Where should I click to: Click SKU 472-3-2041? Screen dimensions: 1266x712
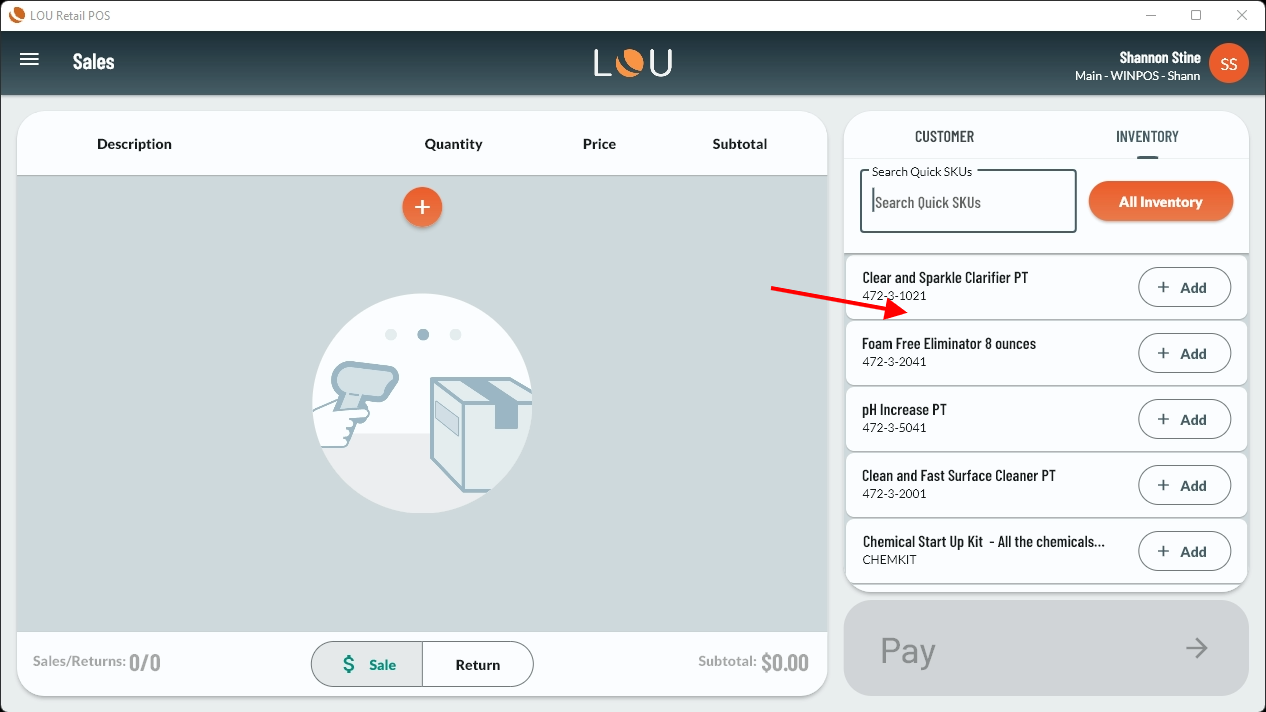(894, 362)
